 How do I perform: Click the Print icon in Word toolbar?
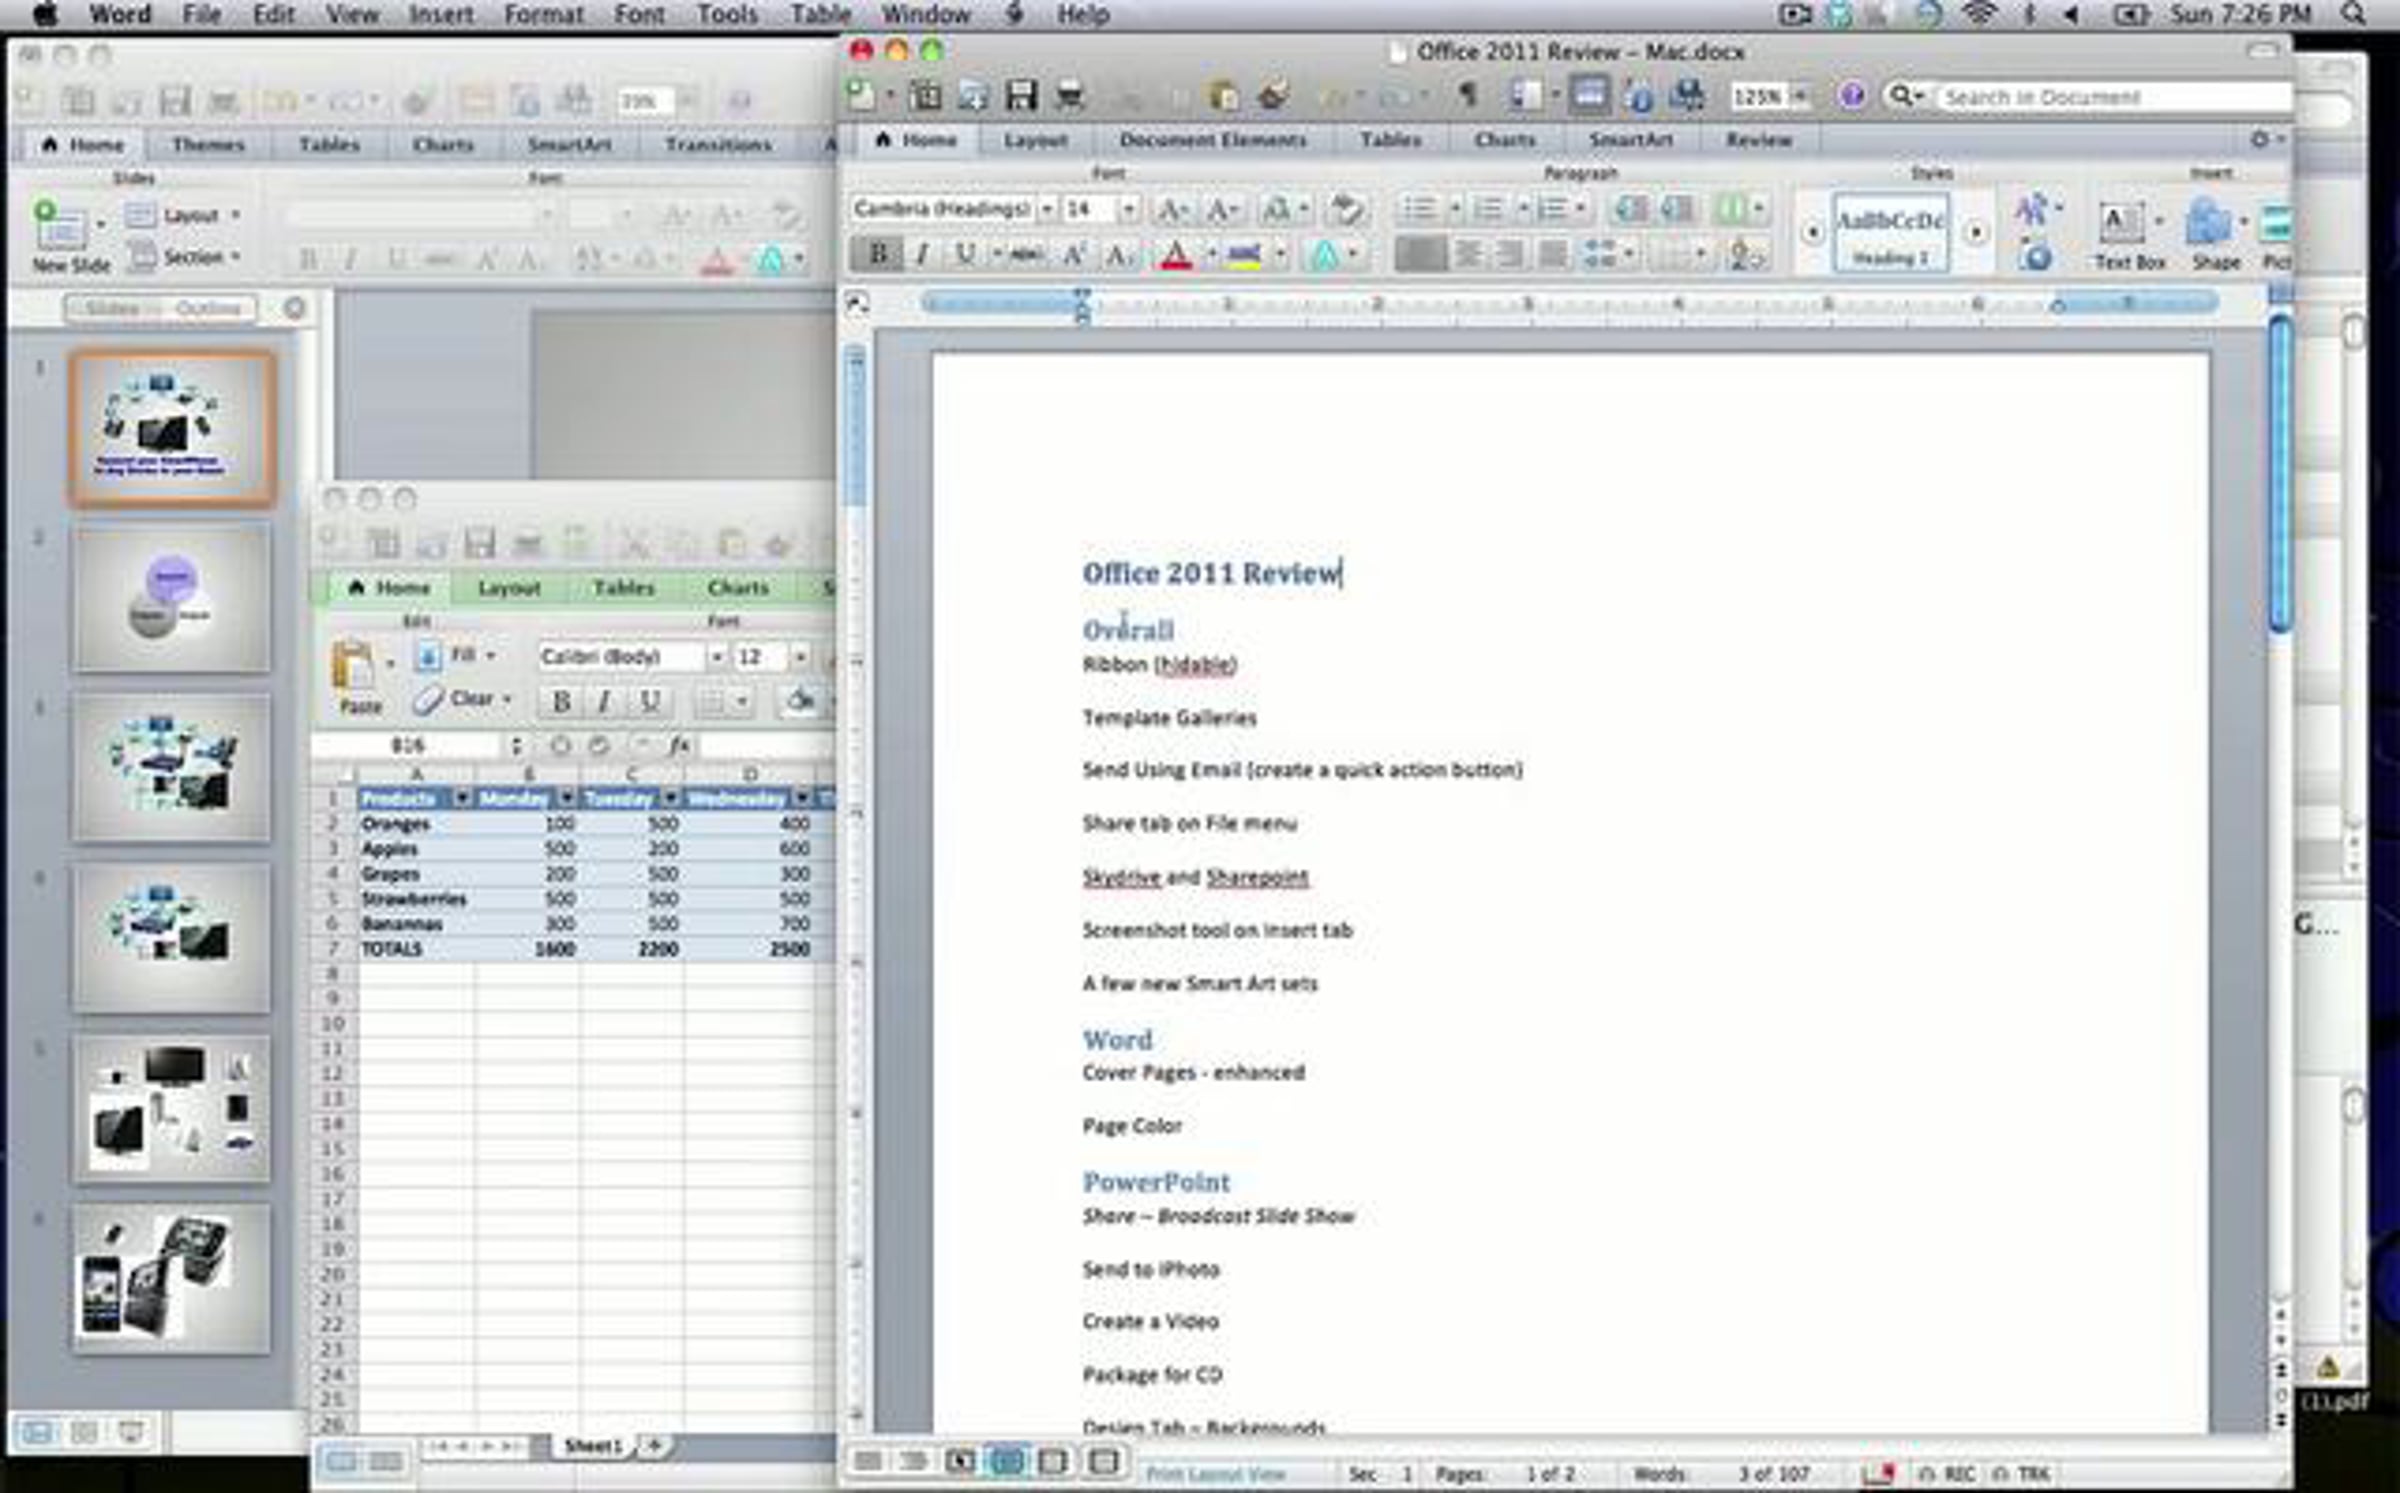tap(1069, 96)
